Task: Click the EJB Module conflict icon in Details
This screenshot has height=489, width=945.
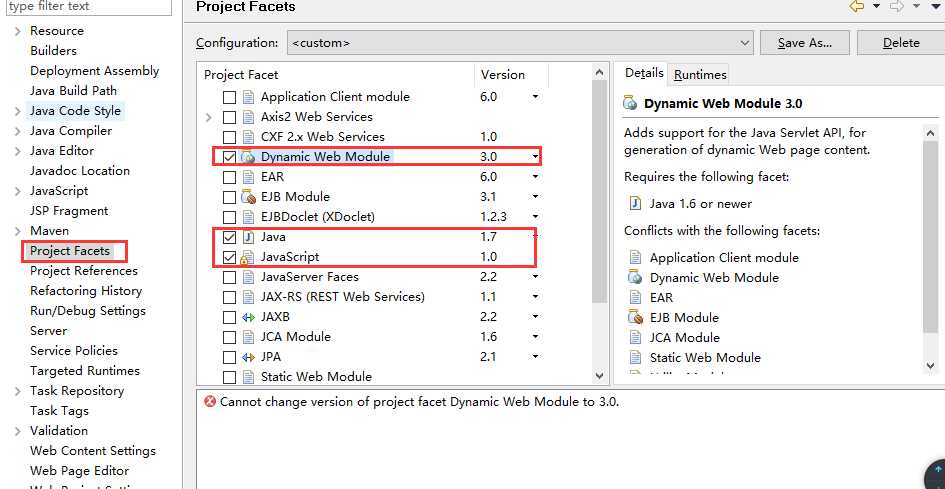Action: point(635,317)
